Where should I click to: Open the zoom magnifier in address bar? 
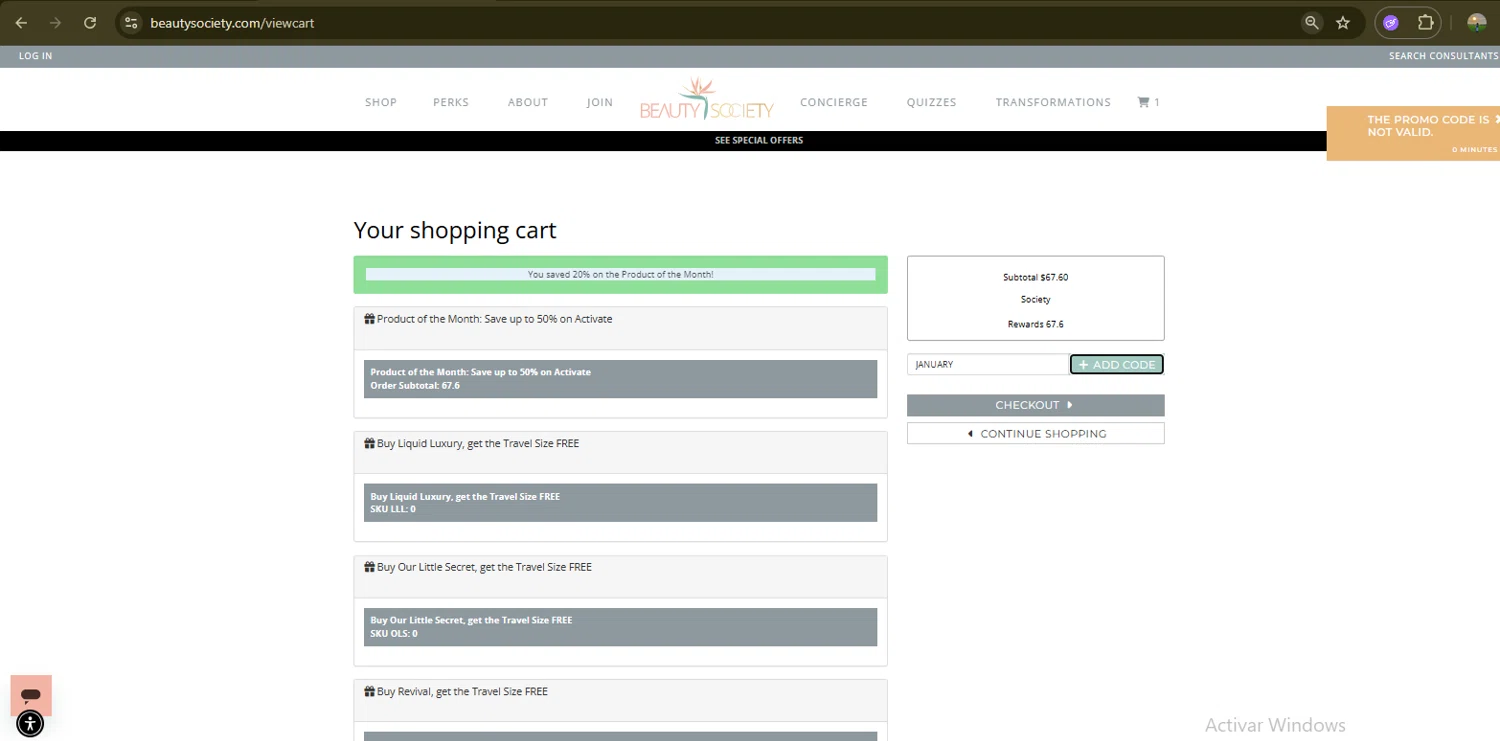pyautogui.click(x=1311, y=22)
